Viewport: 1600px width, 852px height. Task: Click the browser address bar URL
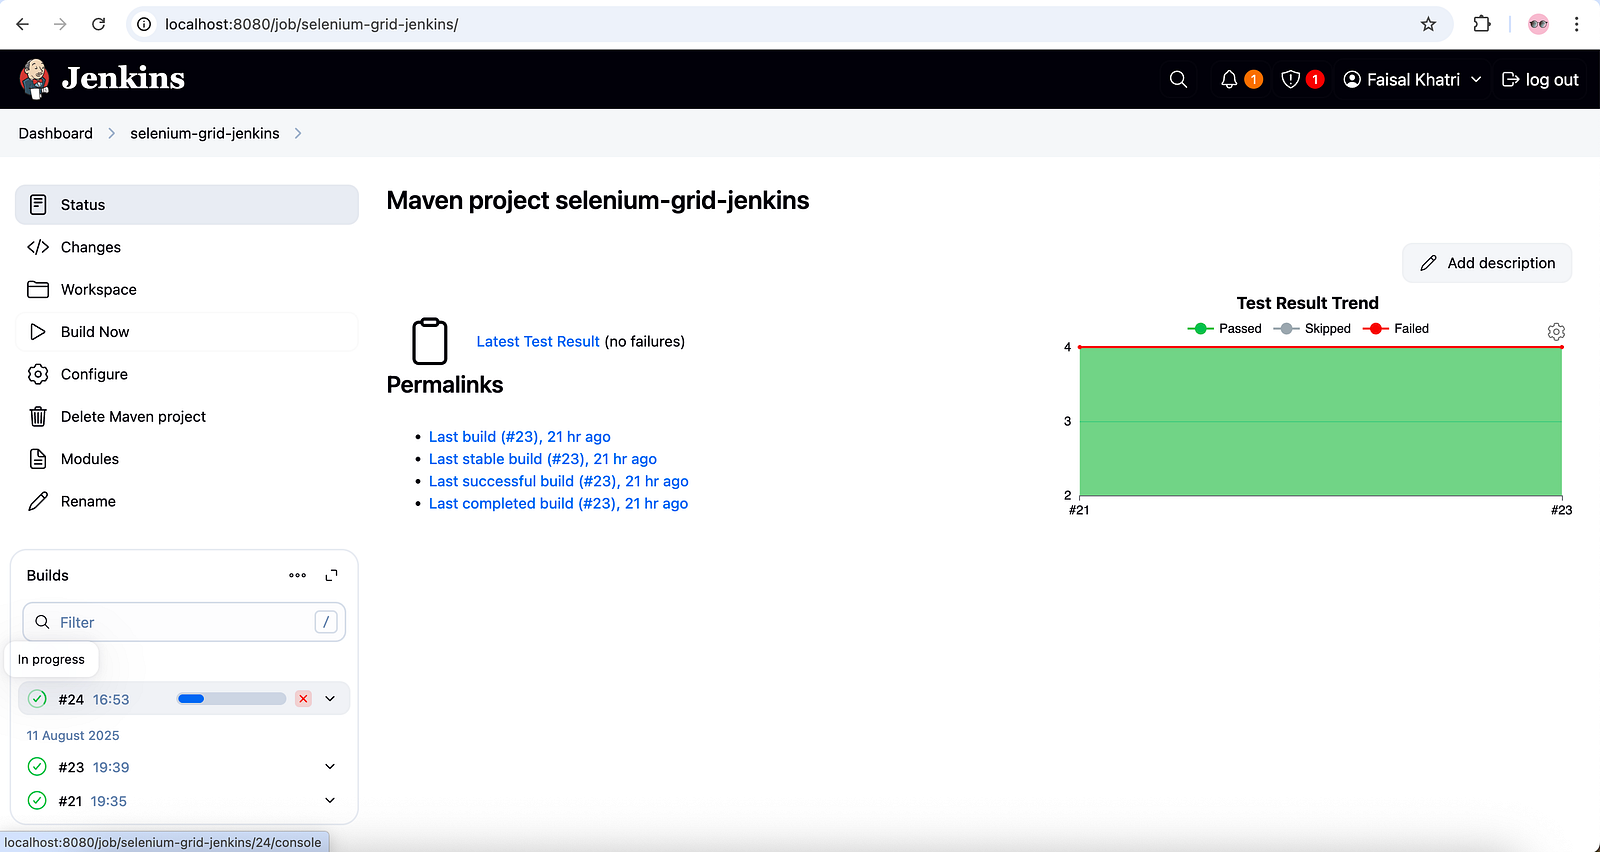point(311,24)
